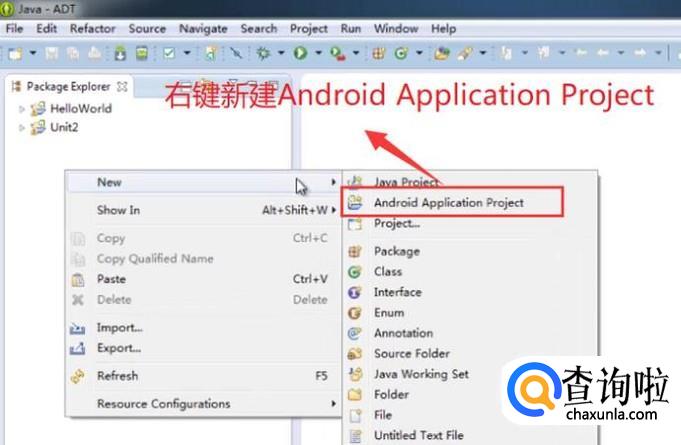
Task: Click the Print toolbar icon
Action: [95, 53]
